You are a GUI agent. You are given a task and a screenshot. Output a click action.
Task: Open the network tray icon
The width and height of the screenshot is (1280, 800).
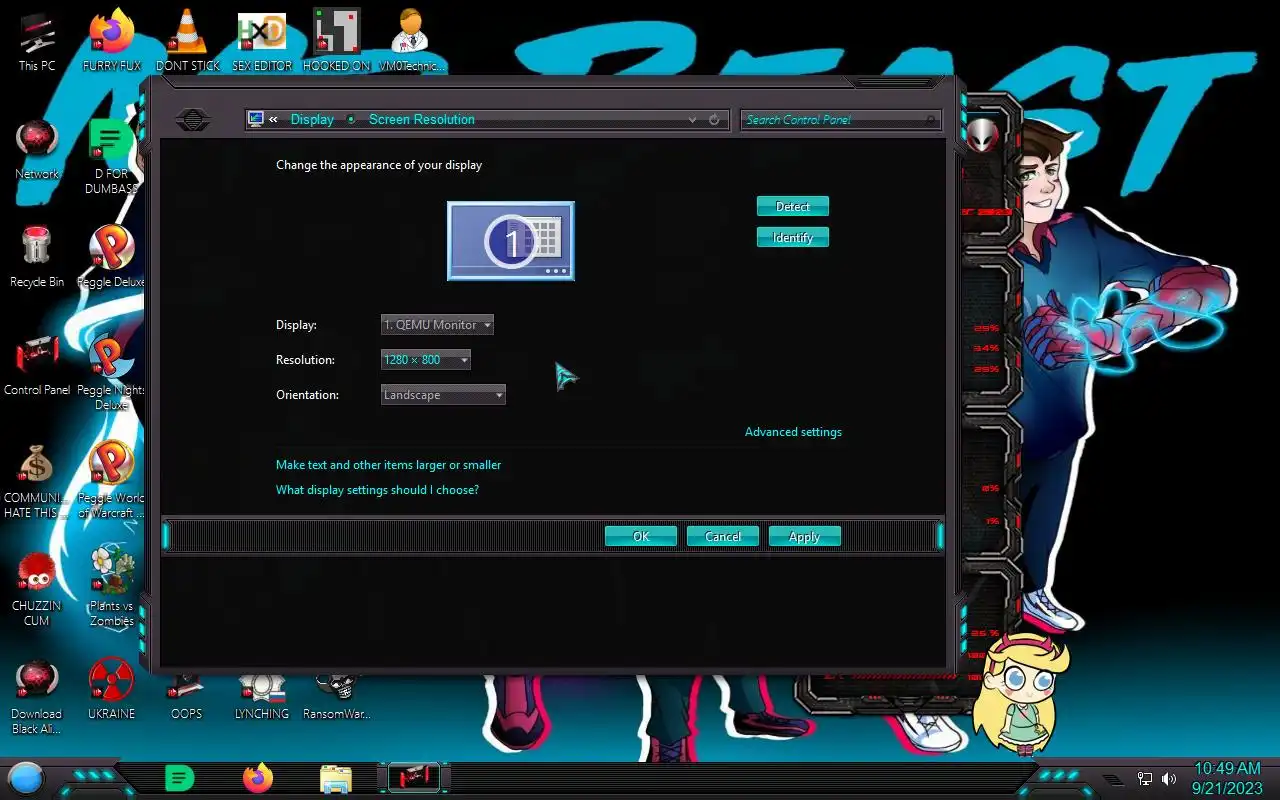click(1145, 779)
